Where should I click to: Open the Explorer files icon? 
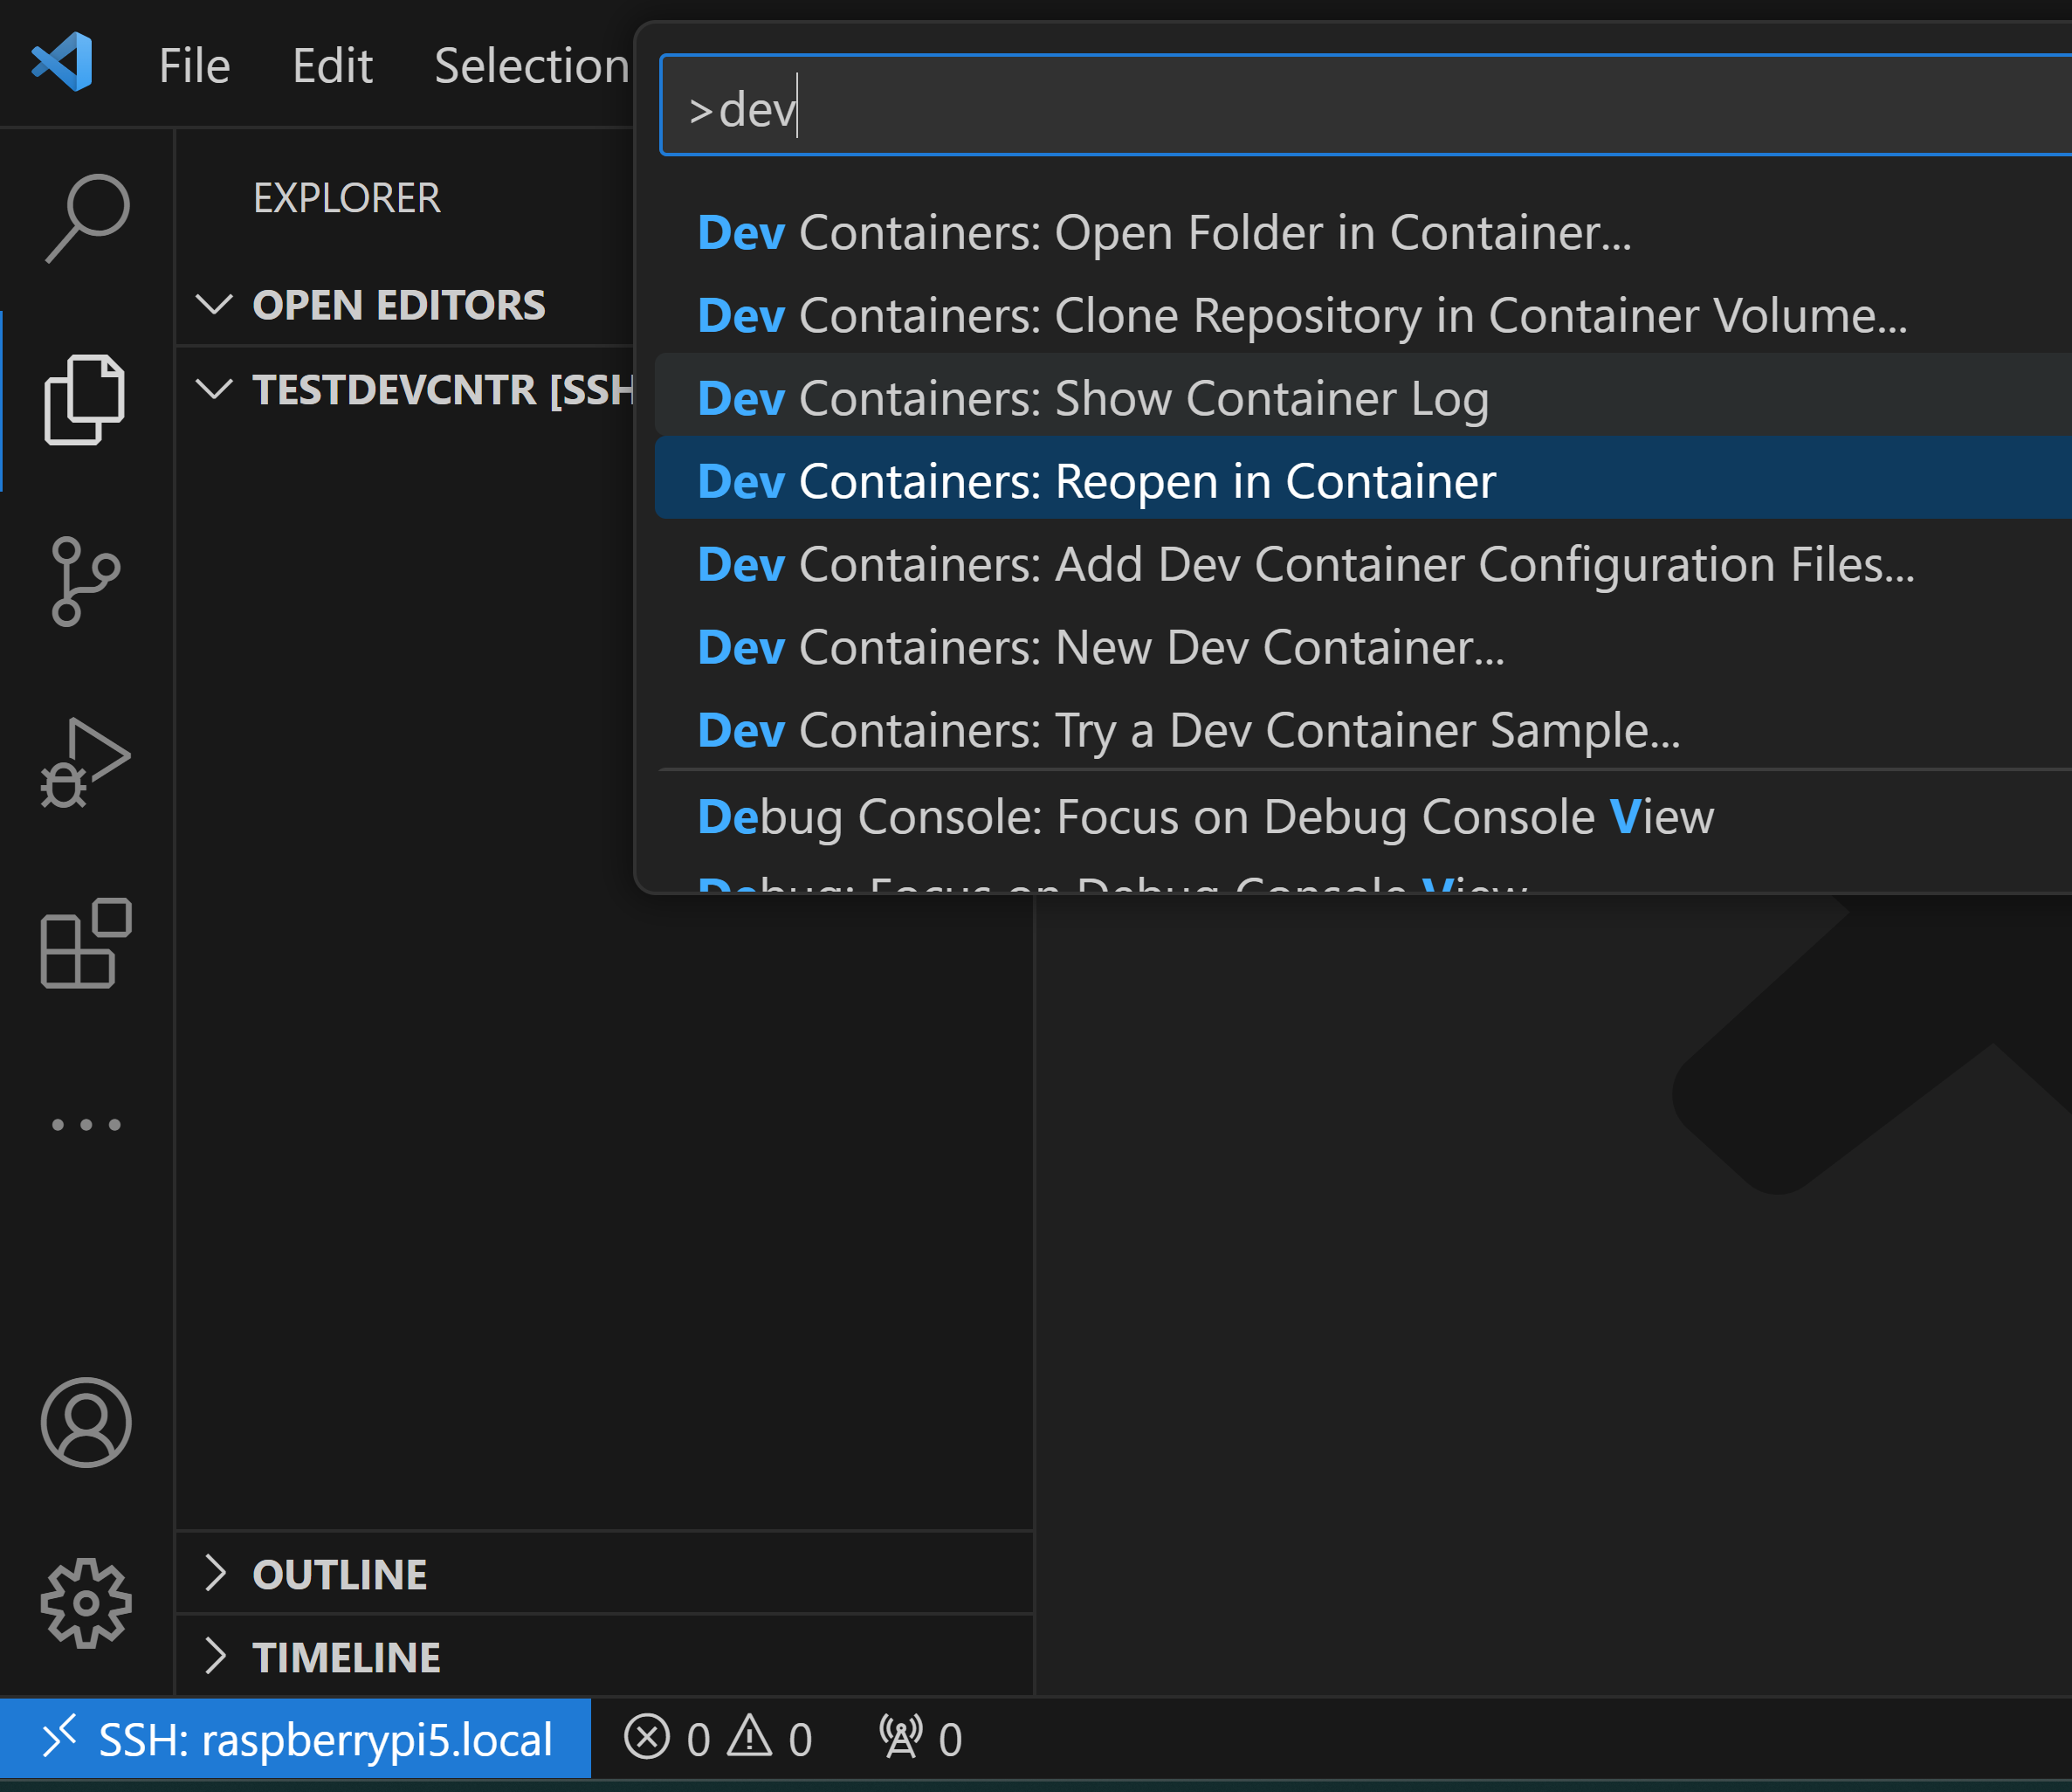click(x=85, y=399)
